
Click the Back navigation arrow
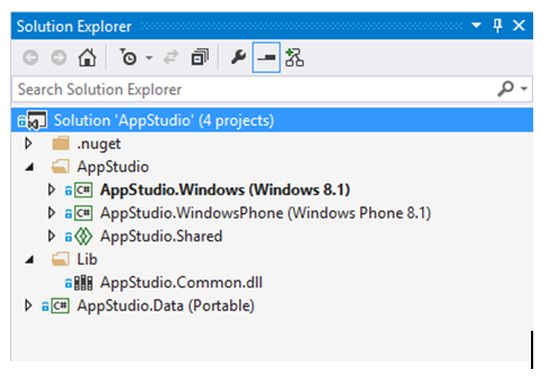[31, 58]
